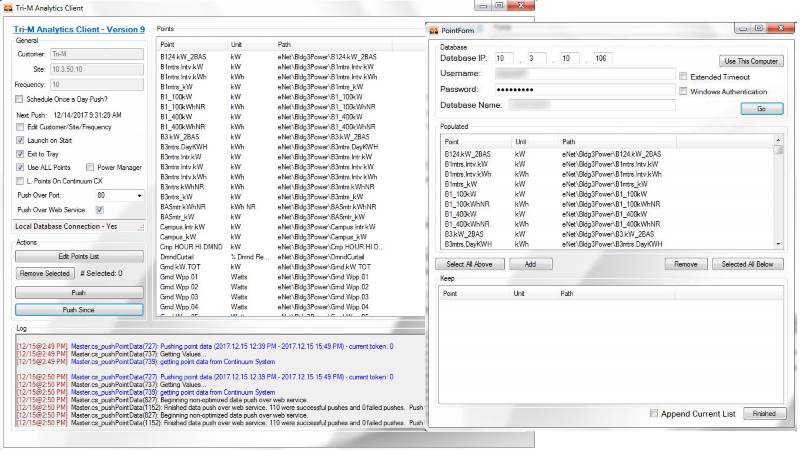Click the Remove Selected button

pos(45,273)
